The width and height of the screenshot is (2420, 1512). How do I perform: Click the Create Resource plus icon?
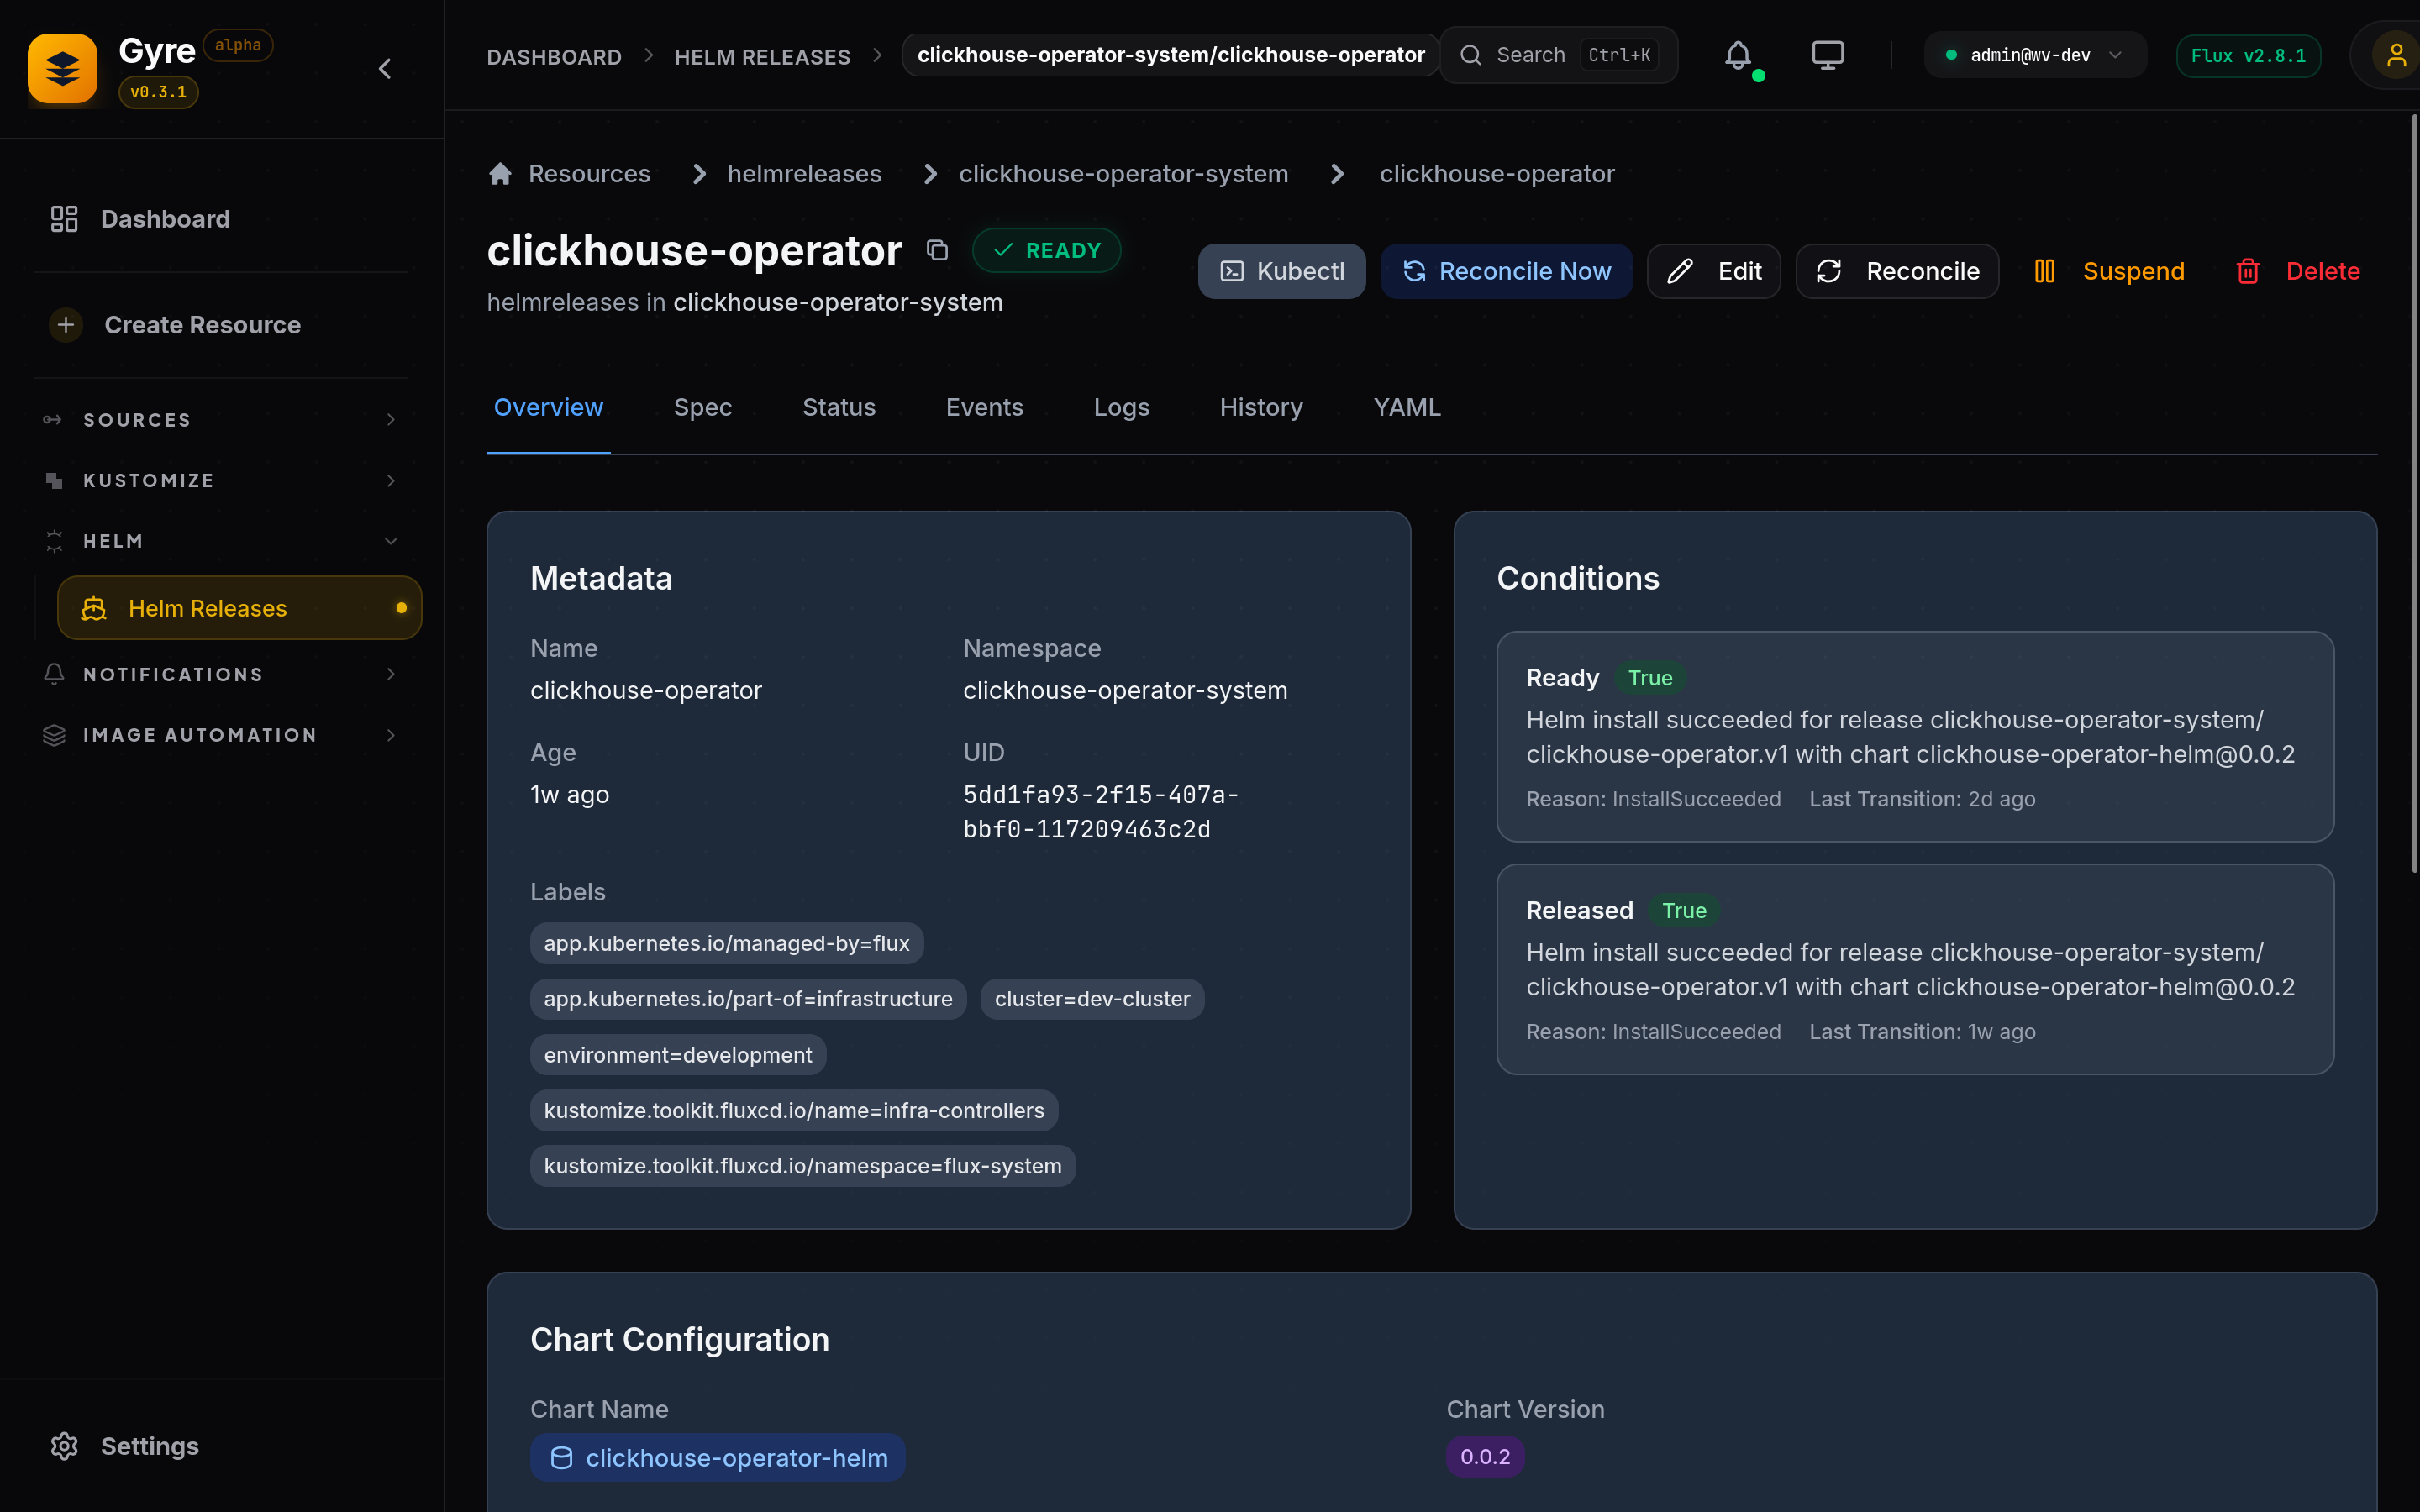(66, 325)
